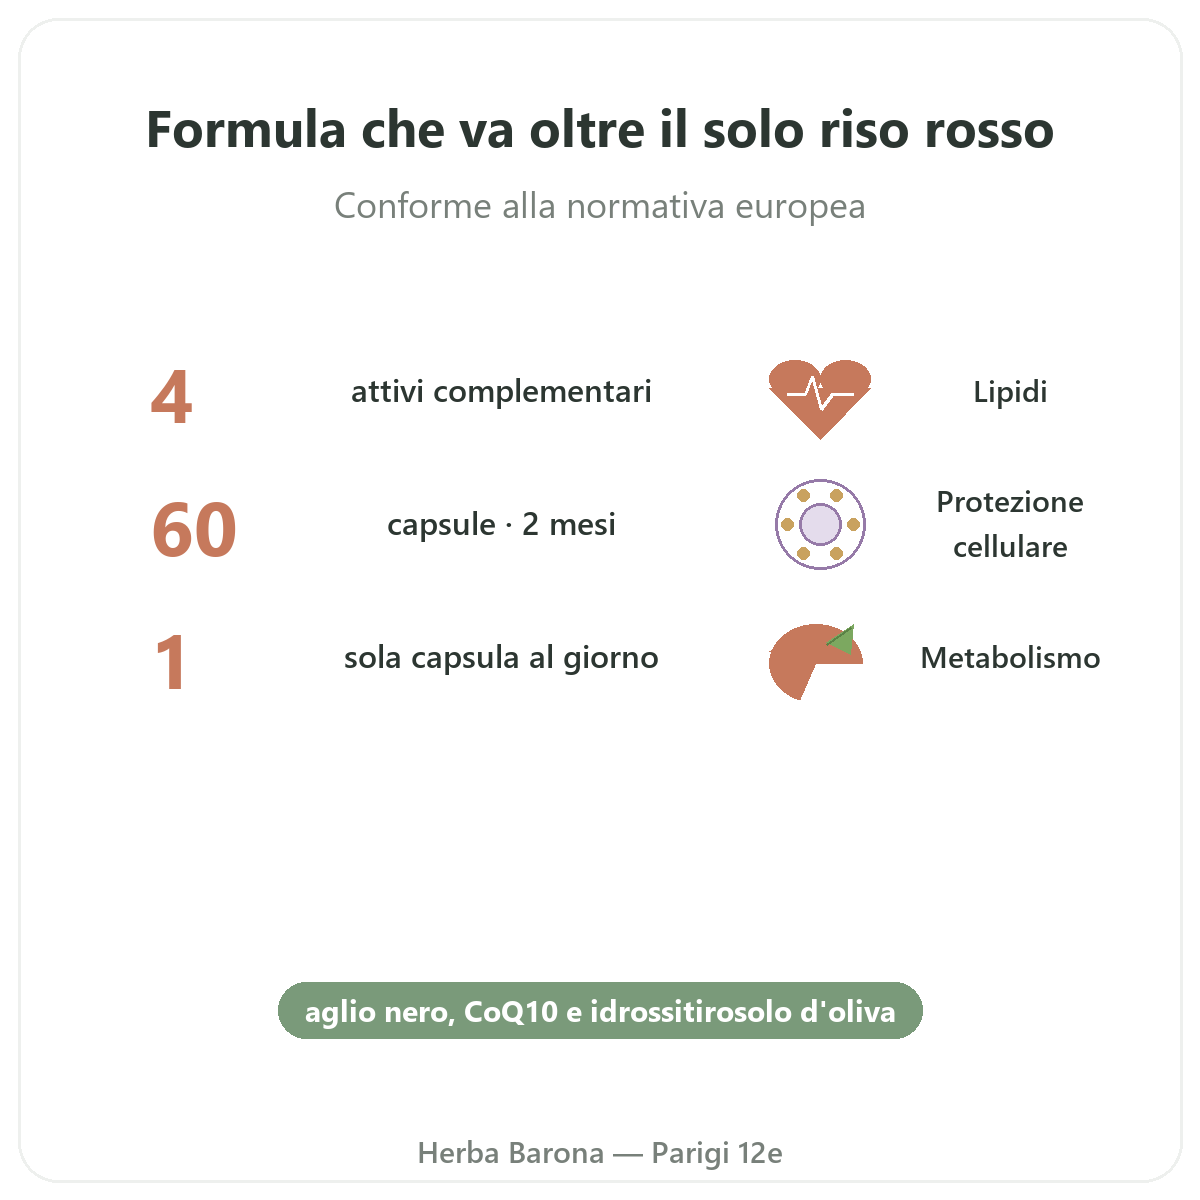The height and width of the screenshot is (1200, 1200).
Task: Click the headline Formula che va oltre
Action: 600,130
